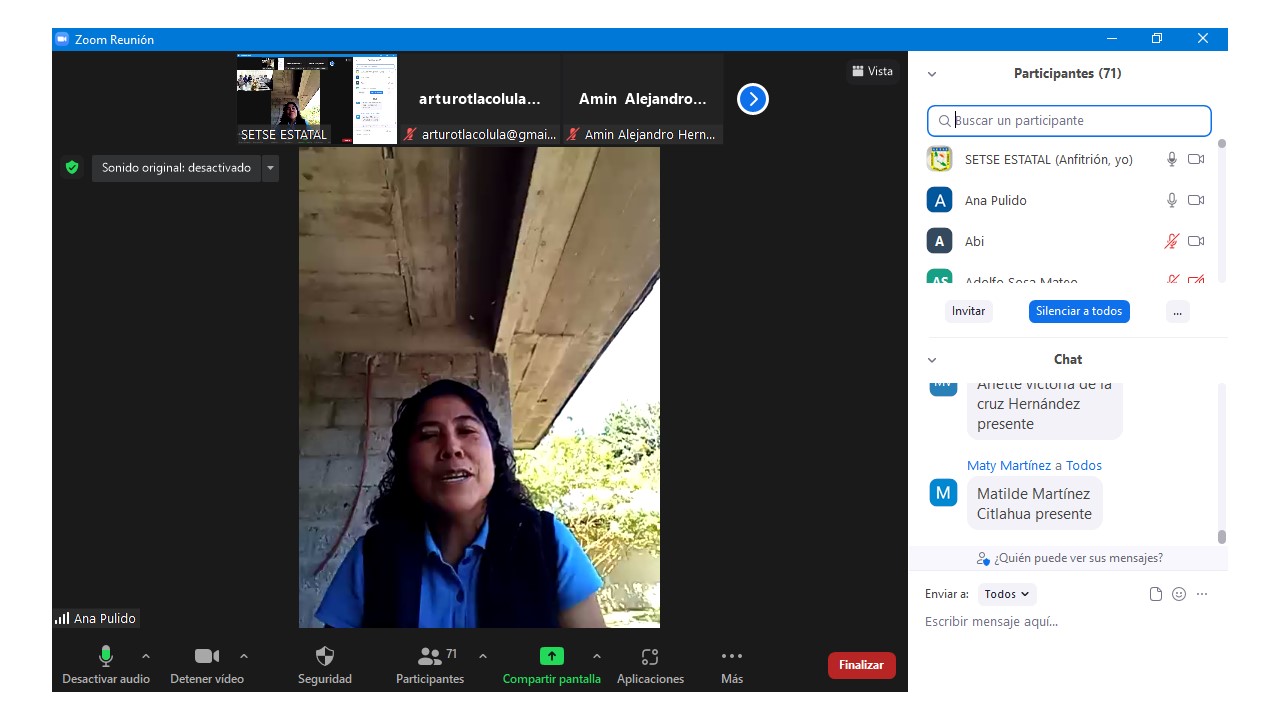The height and width of the screenshot is (720, 1280).
Task: Select message Matilde Martínez Citlahua presente
Action: pos(1035,503)
